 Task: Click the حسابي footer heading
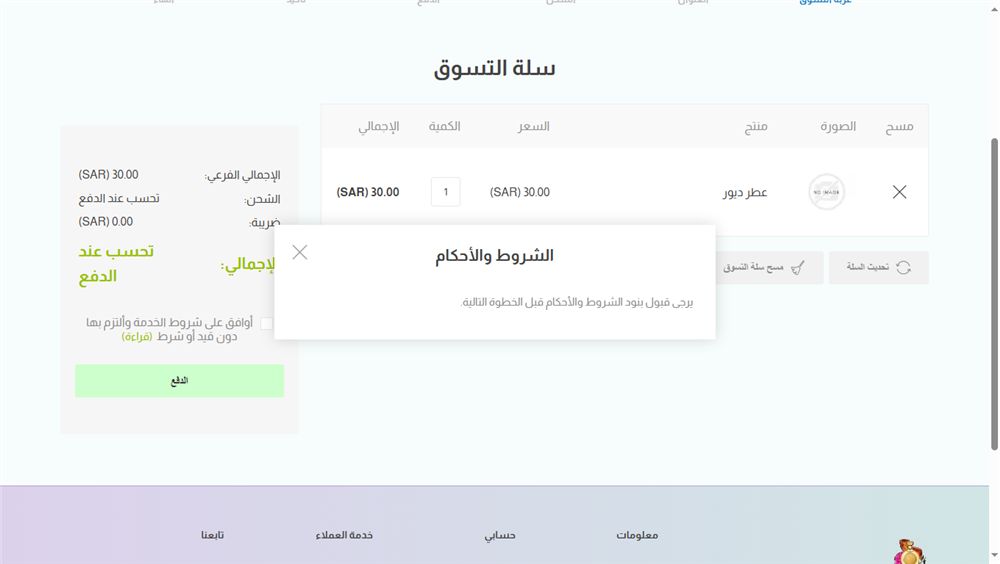[x=500, y=535]
